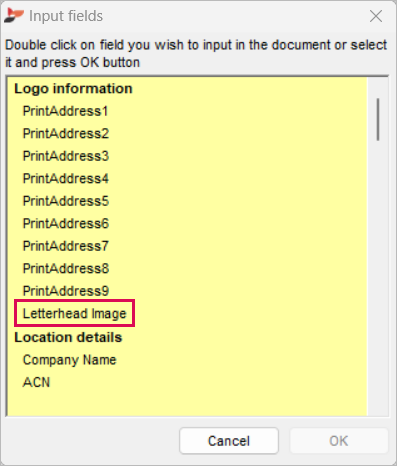
Task: Select the PrintAddress2 field
Action: tap(66, 134)
